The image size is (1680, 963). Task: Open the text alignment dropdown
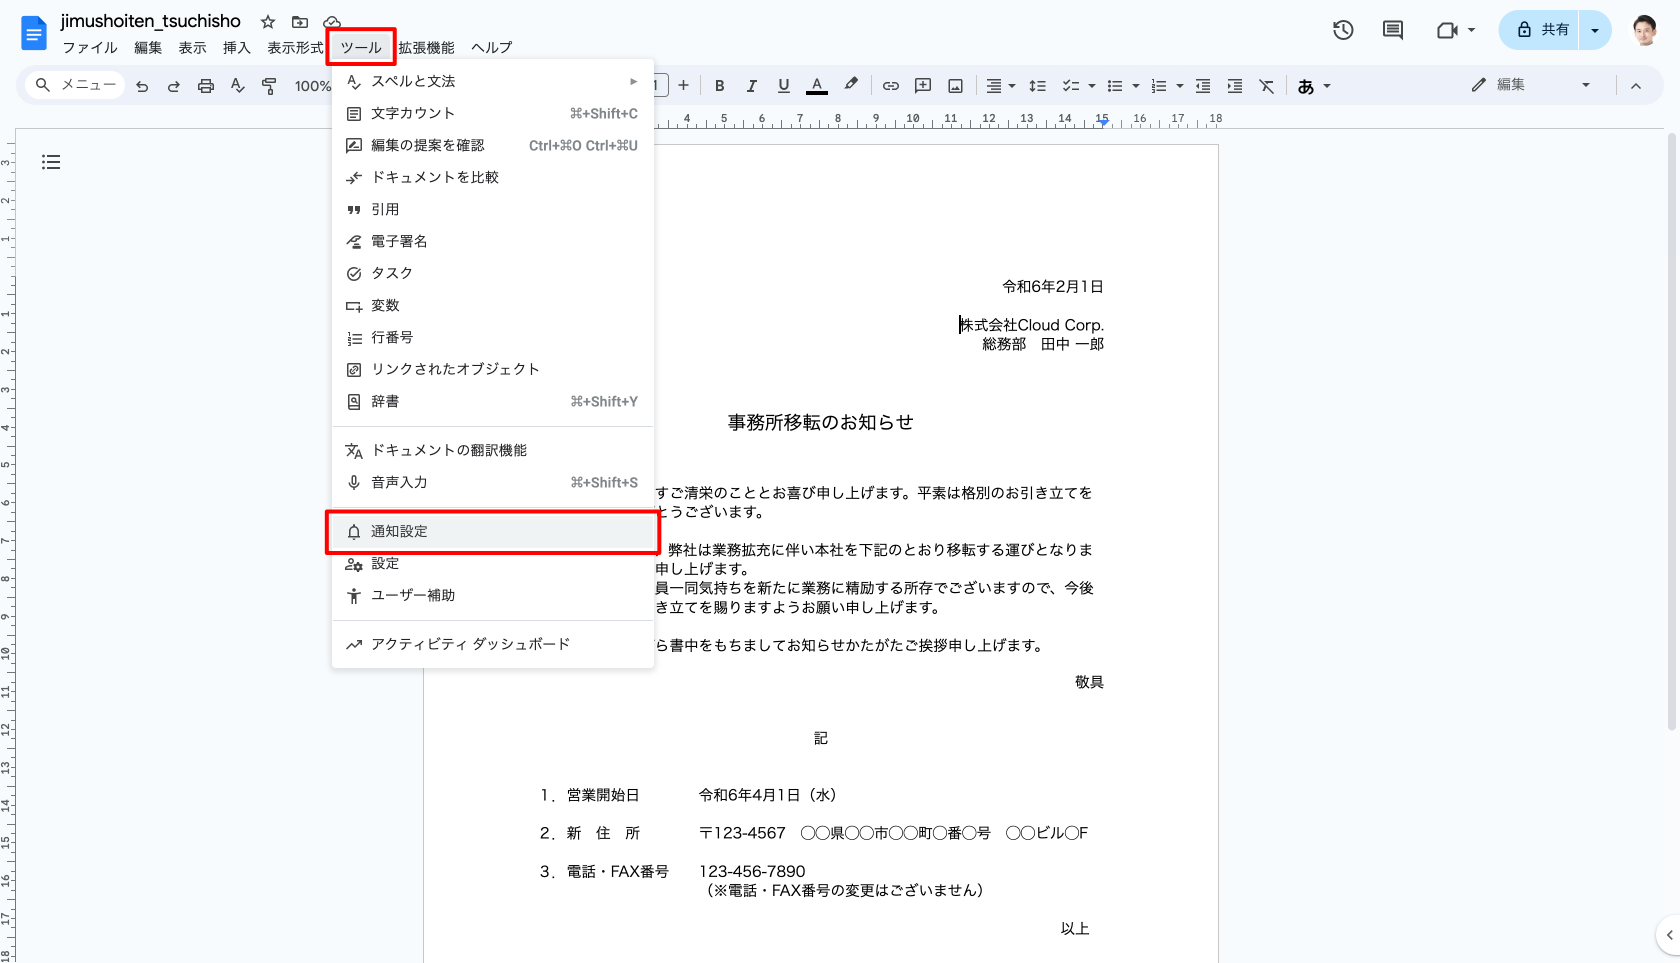point(1000,86)
